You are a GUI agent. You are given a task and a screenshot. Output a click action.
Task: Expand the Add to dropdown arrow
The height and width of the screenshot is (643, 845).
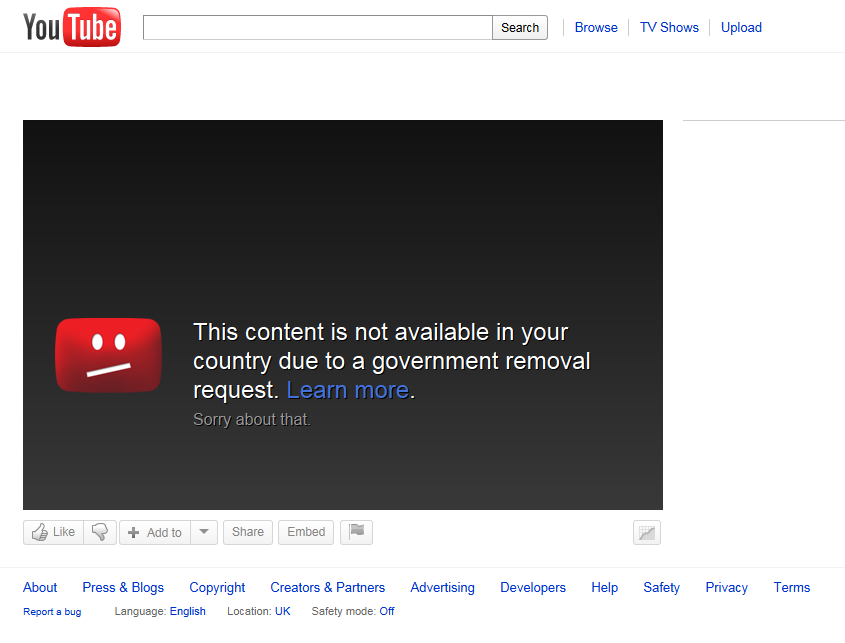coord(204,533)
